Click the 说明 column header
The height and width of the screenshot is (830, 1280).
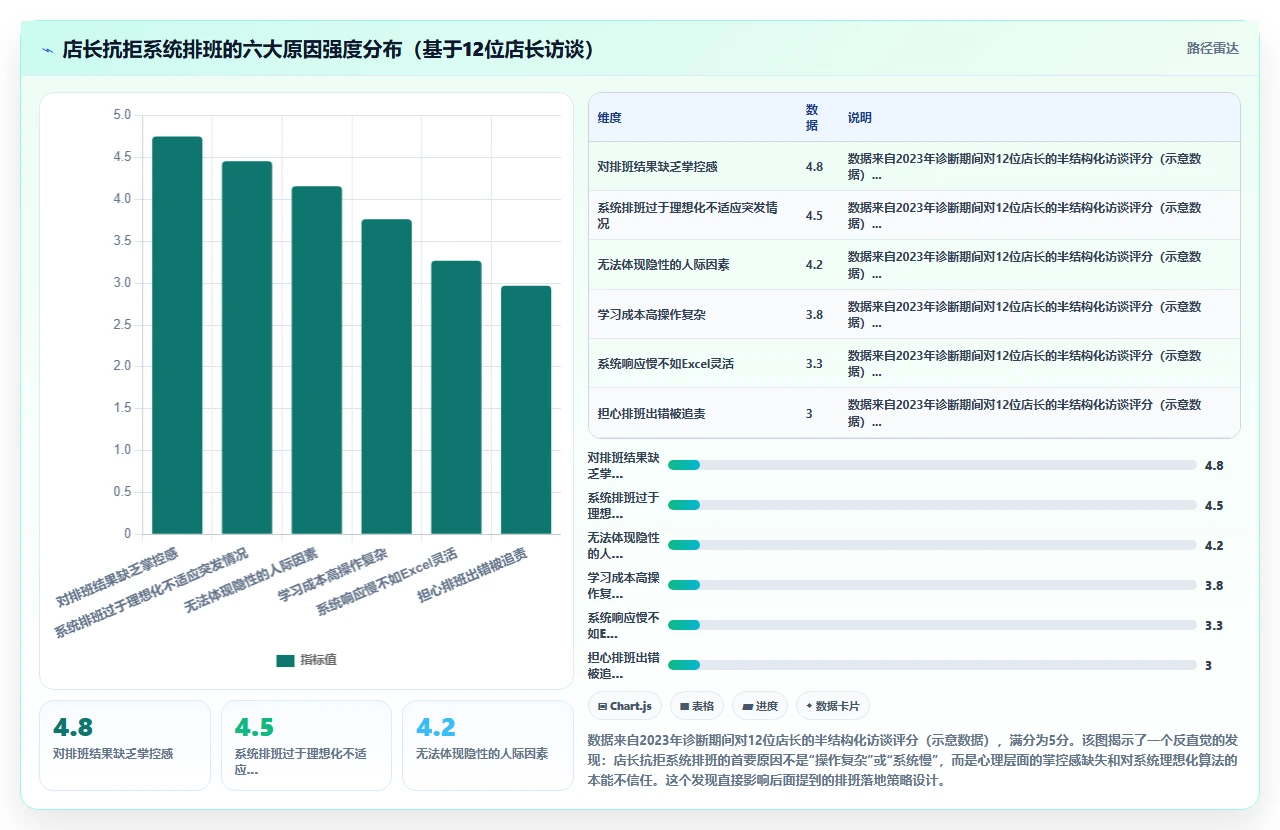pos(860,118)
